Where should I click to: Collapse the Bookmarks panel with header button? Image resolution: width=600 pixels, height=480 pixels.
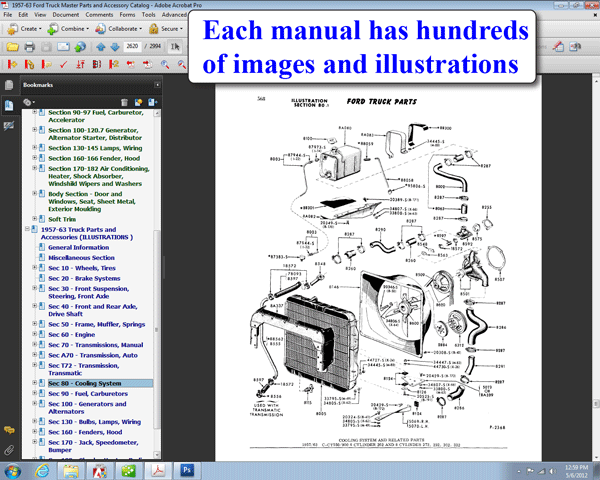click(157, 85)
